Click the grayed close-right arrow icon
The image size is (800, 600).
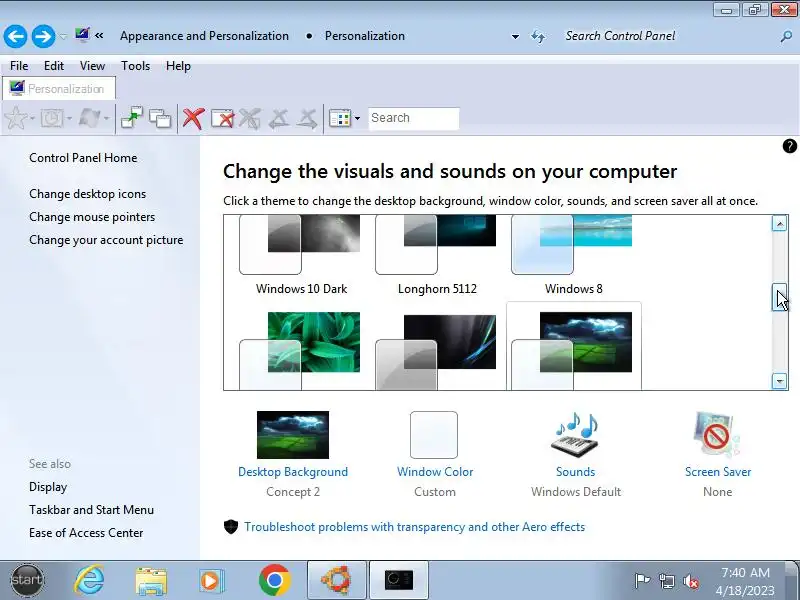(307, 118)
